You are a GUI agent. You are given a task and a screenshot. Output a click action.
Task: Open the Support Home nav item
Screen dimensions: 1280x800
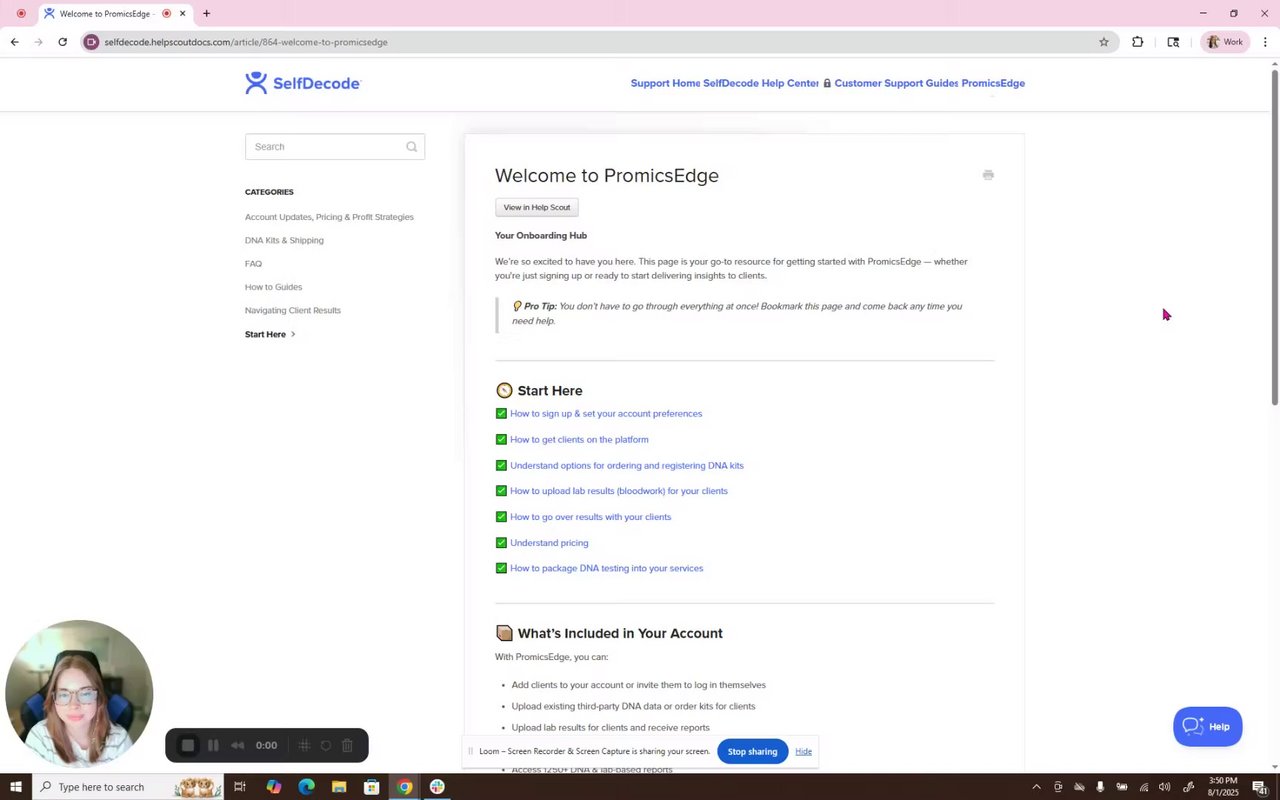click(665, 83)
